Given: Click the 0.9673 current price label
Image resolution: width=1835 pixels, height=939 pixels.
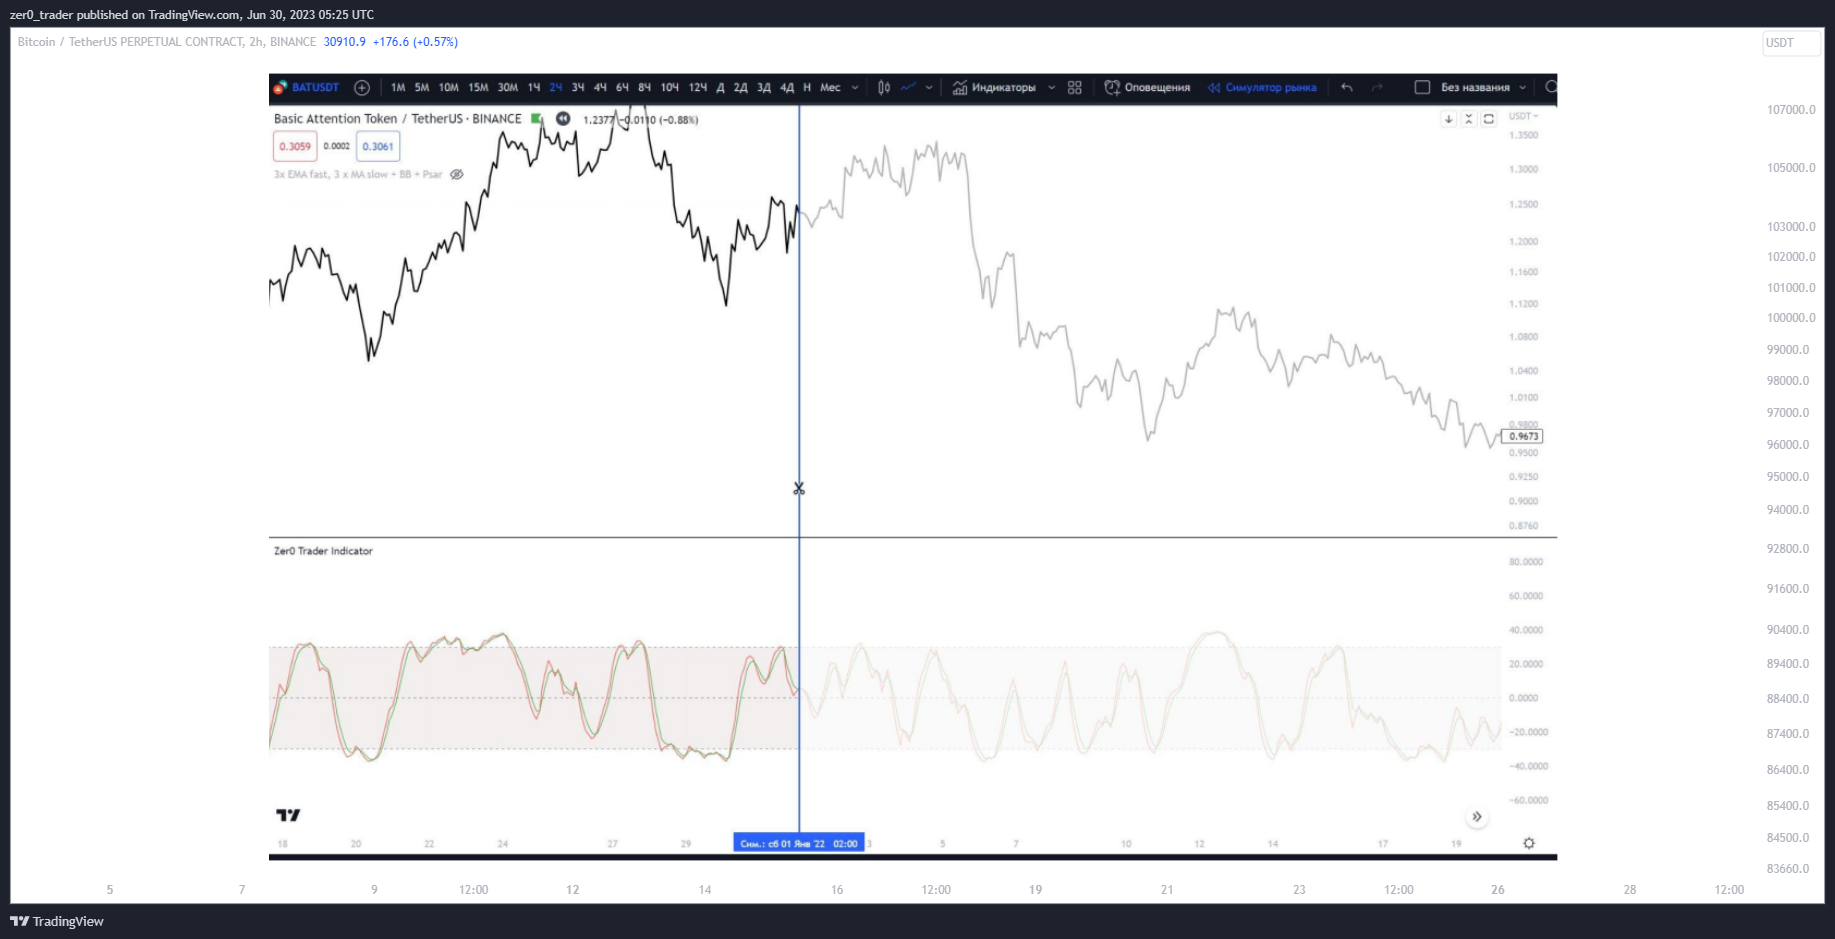Looking at the screenshot, I should [1523, 436].
